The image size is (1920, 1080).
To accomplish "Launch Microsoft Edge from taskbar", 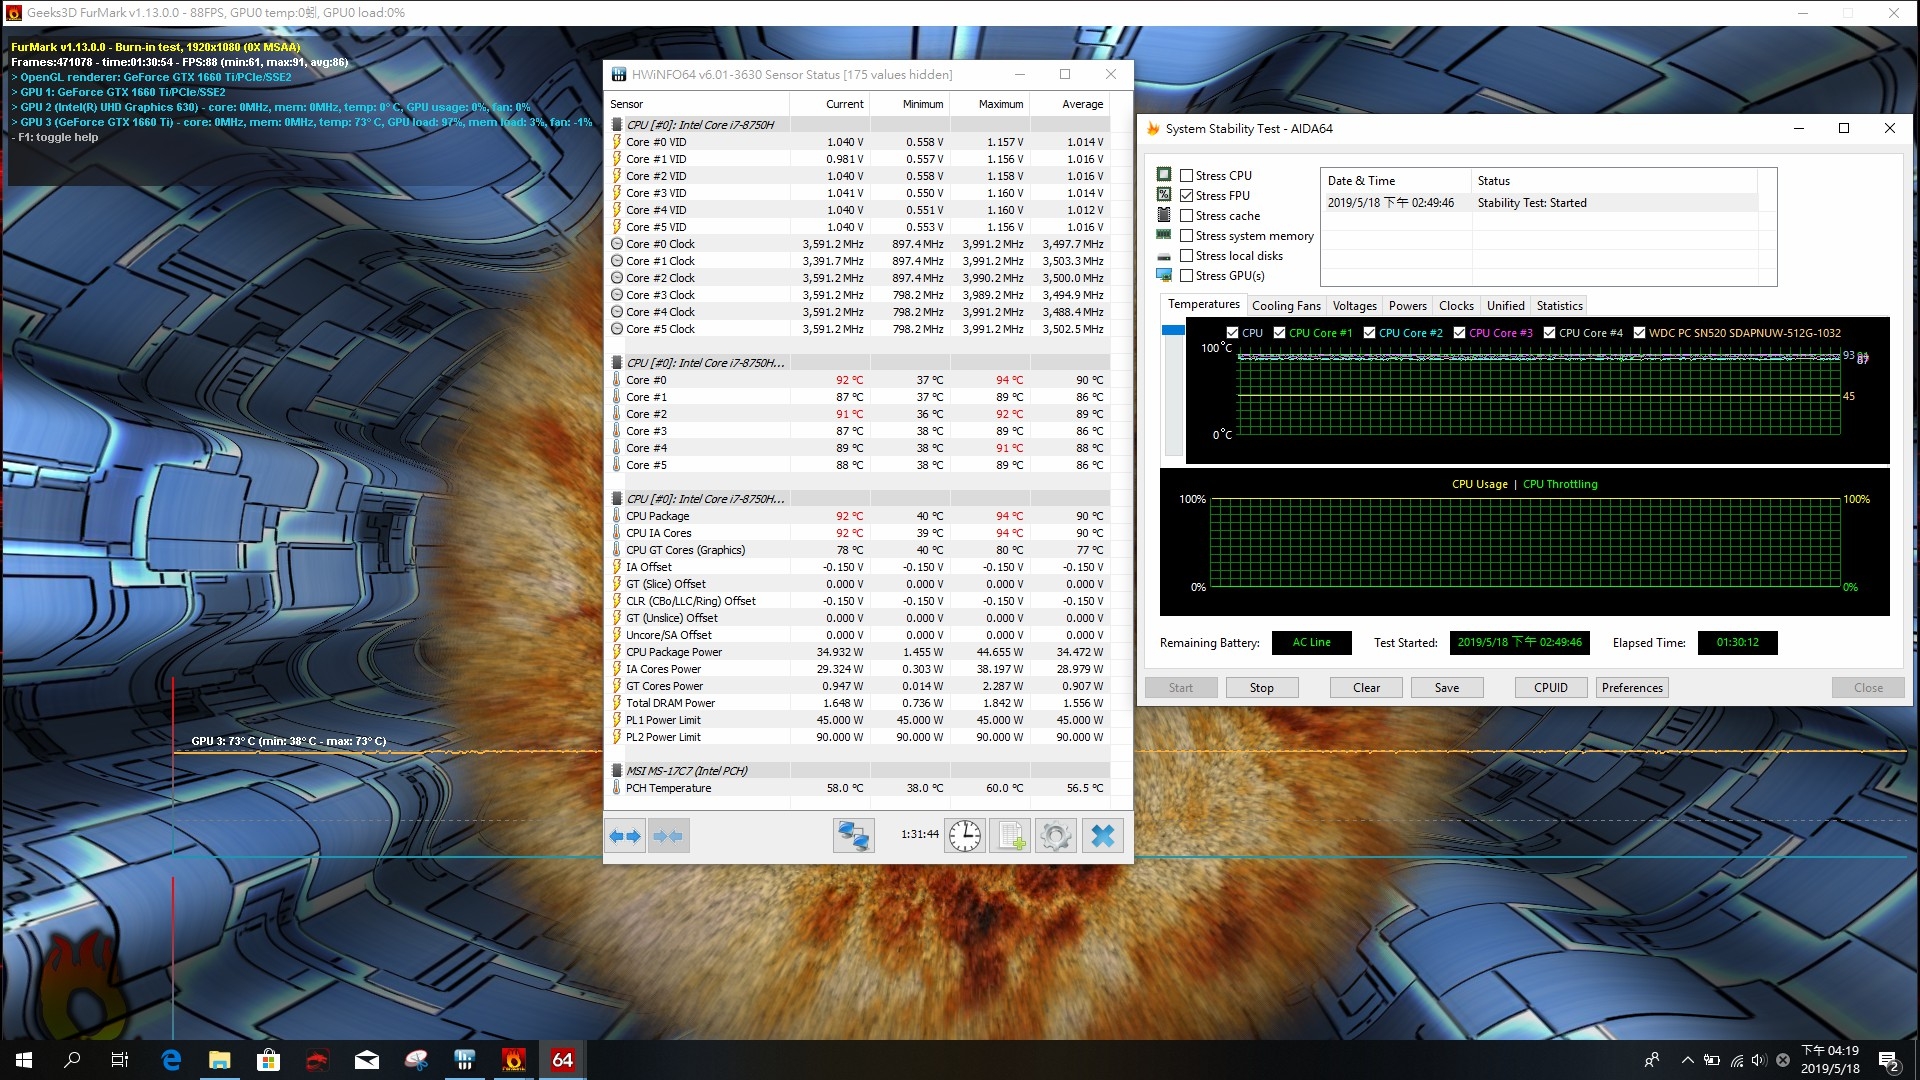I will click(x=171, y=1060).
